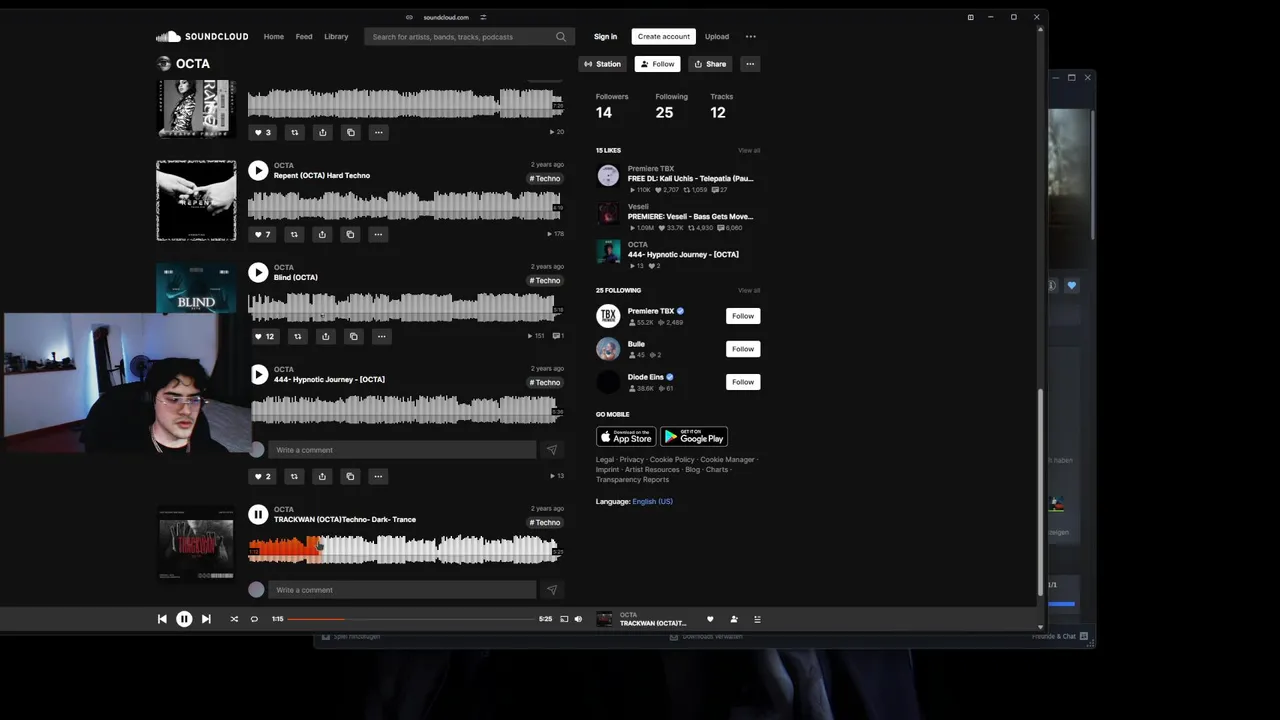1280x720 pixels.
Task: Open the top navigation more menu
Action: click(x=751, y=37)
